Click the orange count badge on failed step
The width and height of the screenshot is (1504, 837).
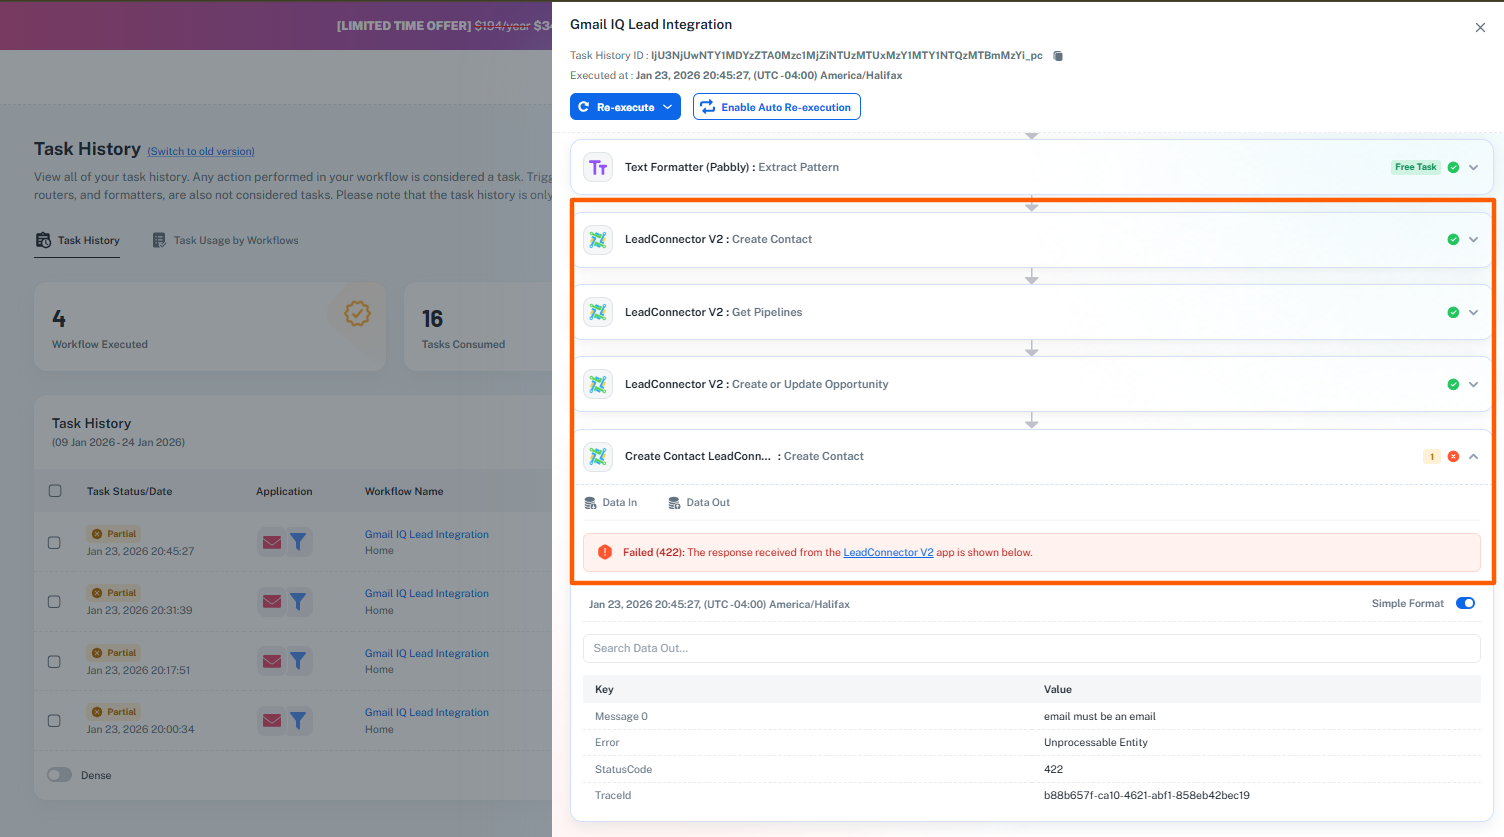[1432, 456]
